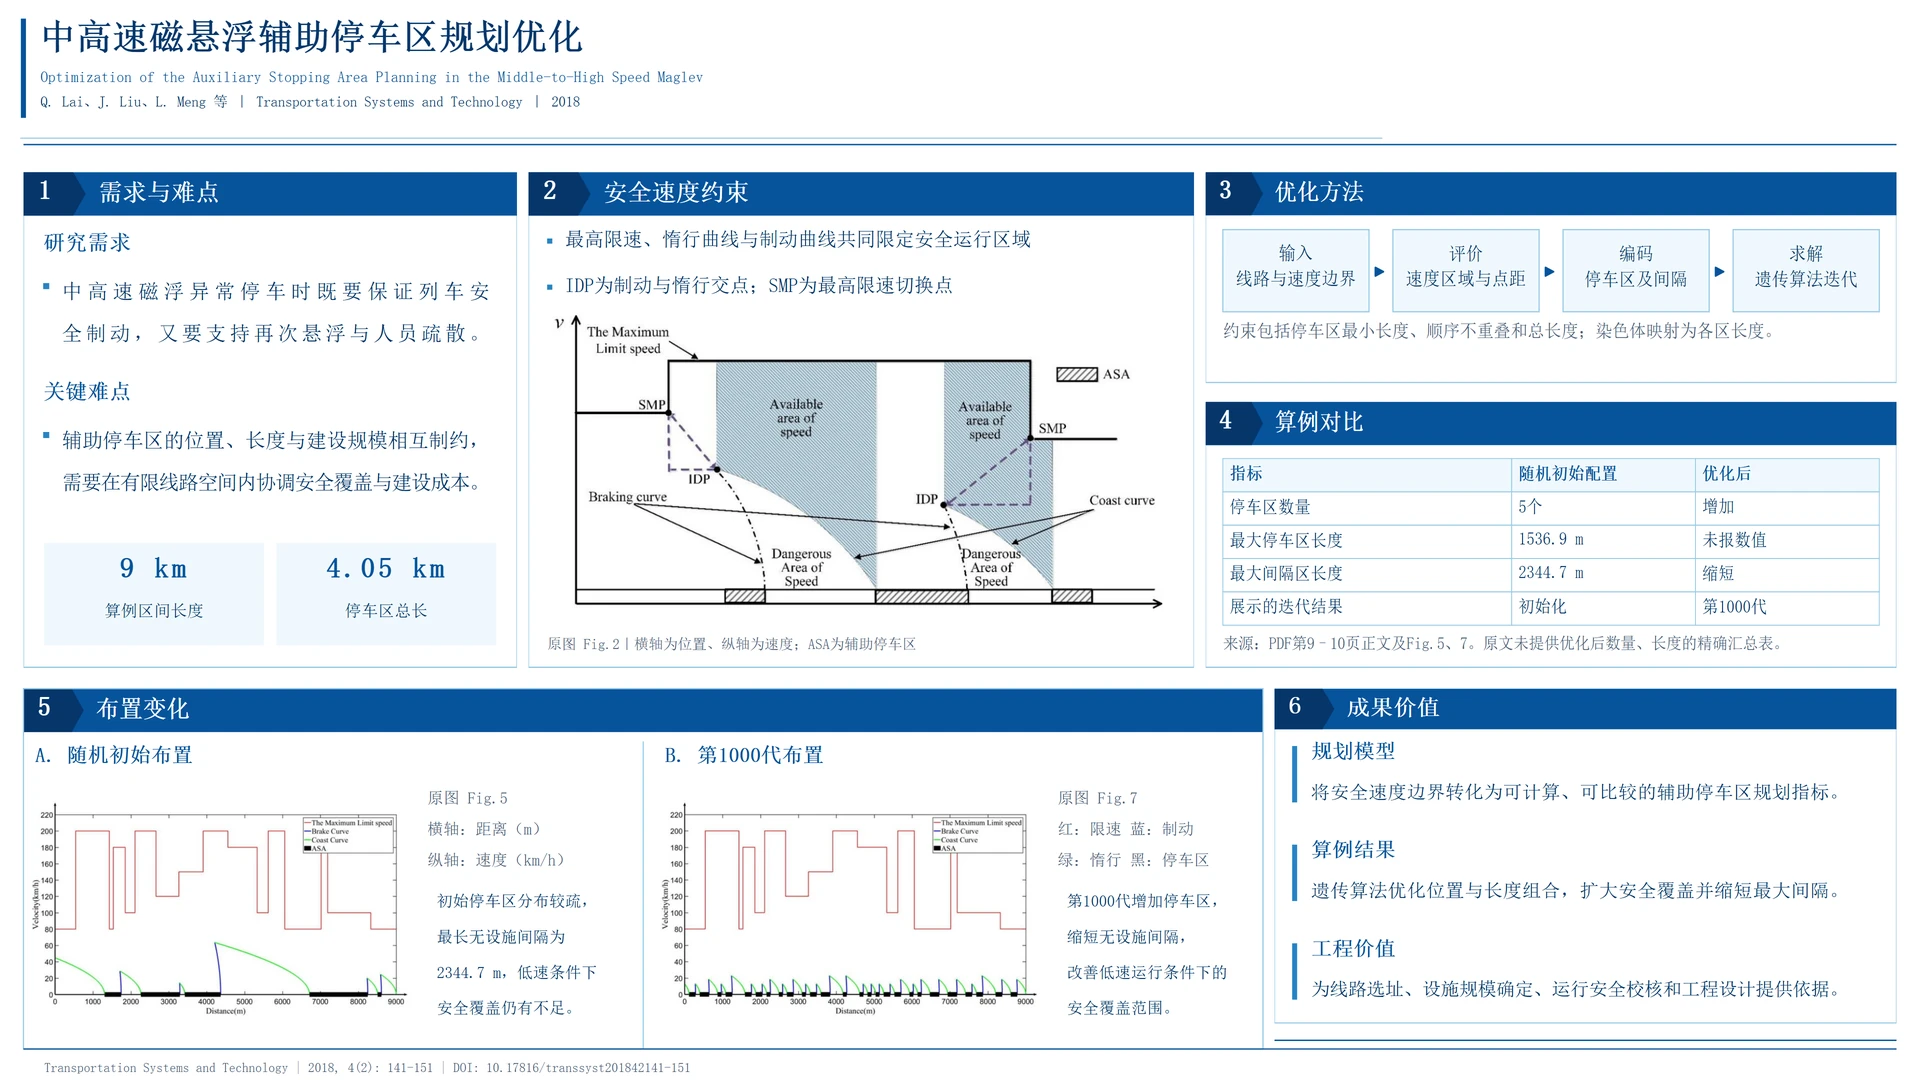
Task: Select the 编码 停车区及间隔 flow box
Action: pyautogui.click(x=1635, y=270)
